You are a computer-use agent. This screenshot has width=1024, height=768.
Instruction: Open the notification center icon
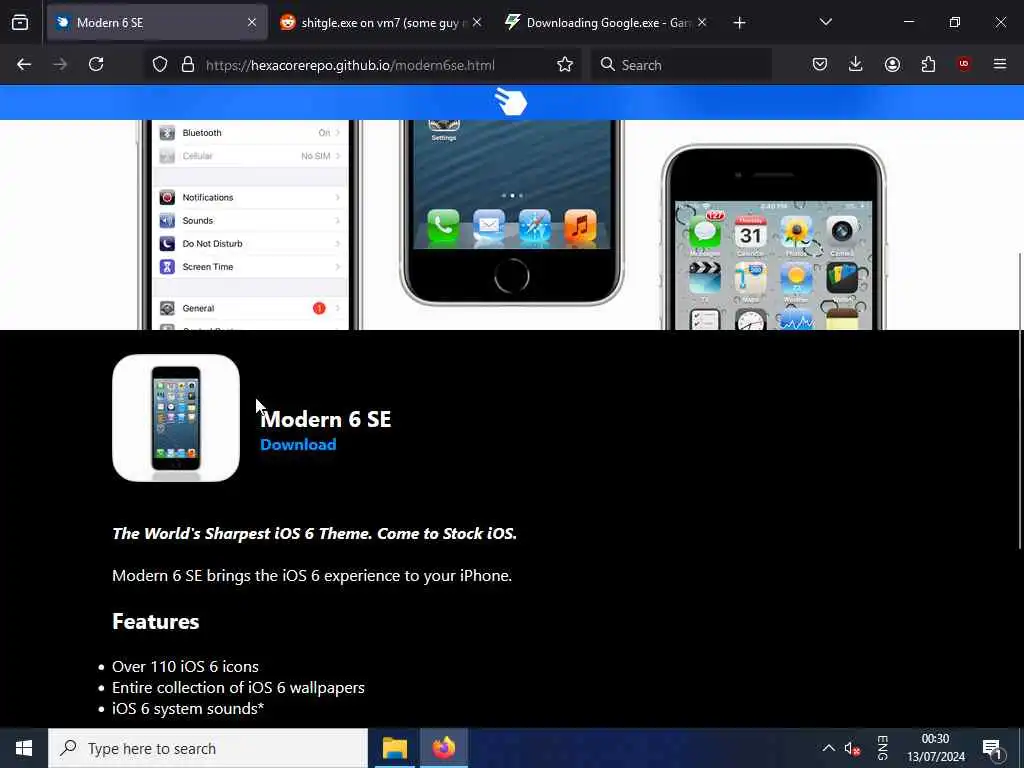click(993, 748)
